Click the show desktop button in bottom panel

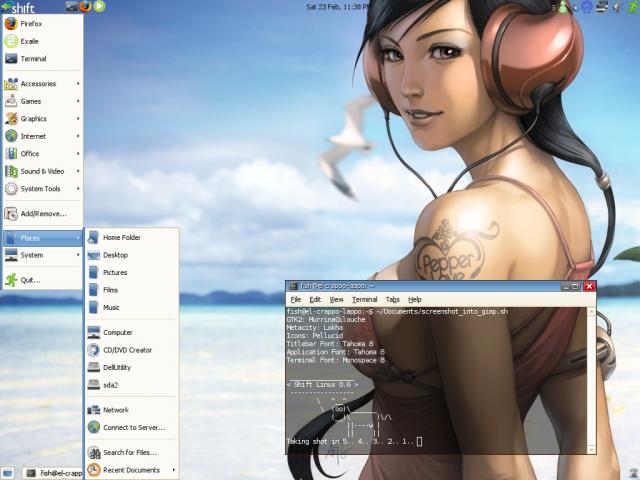[7, 473]
